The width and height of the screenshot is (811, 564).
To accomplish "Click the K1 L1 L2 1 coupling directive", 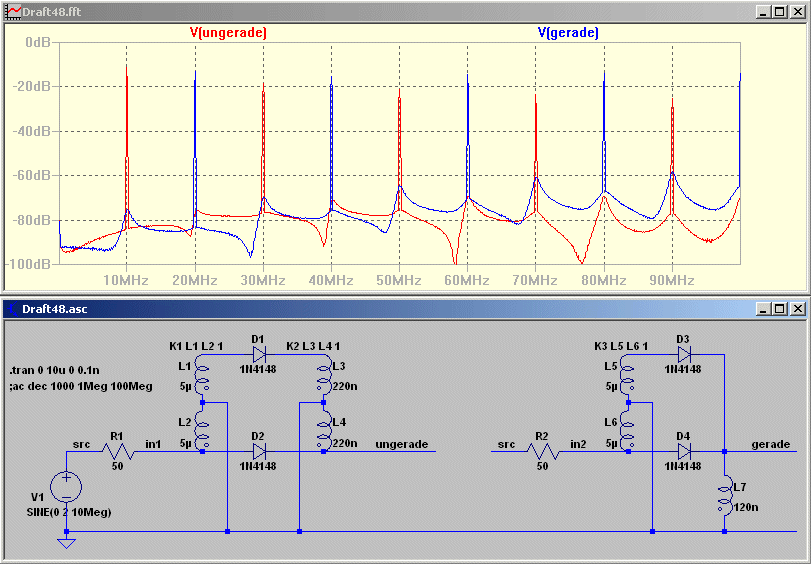I will [196, 346].
